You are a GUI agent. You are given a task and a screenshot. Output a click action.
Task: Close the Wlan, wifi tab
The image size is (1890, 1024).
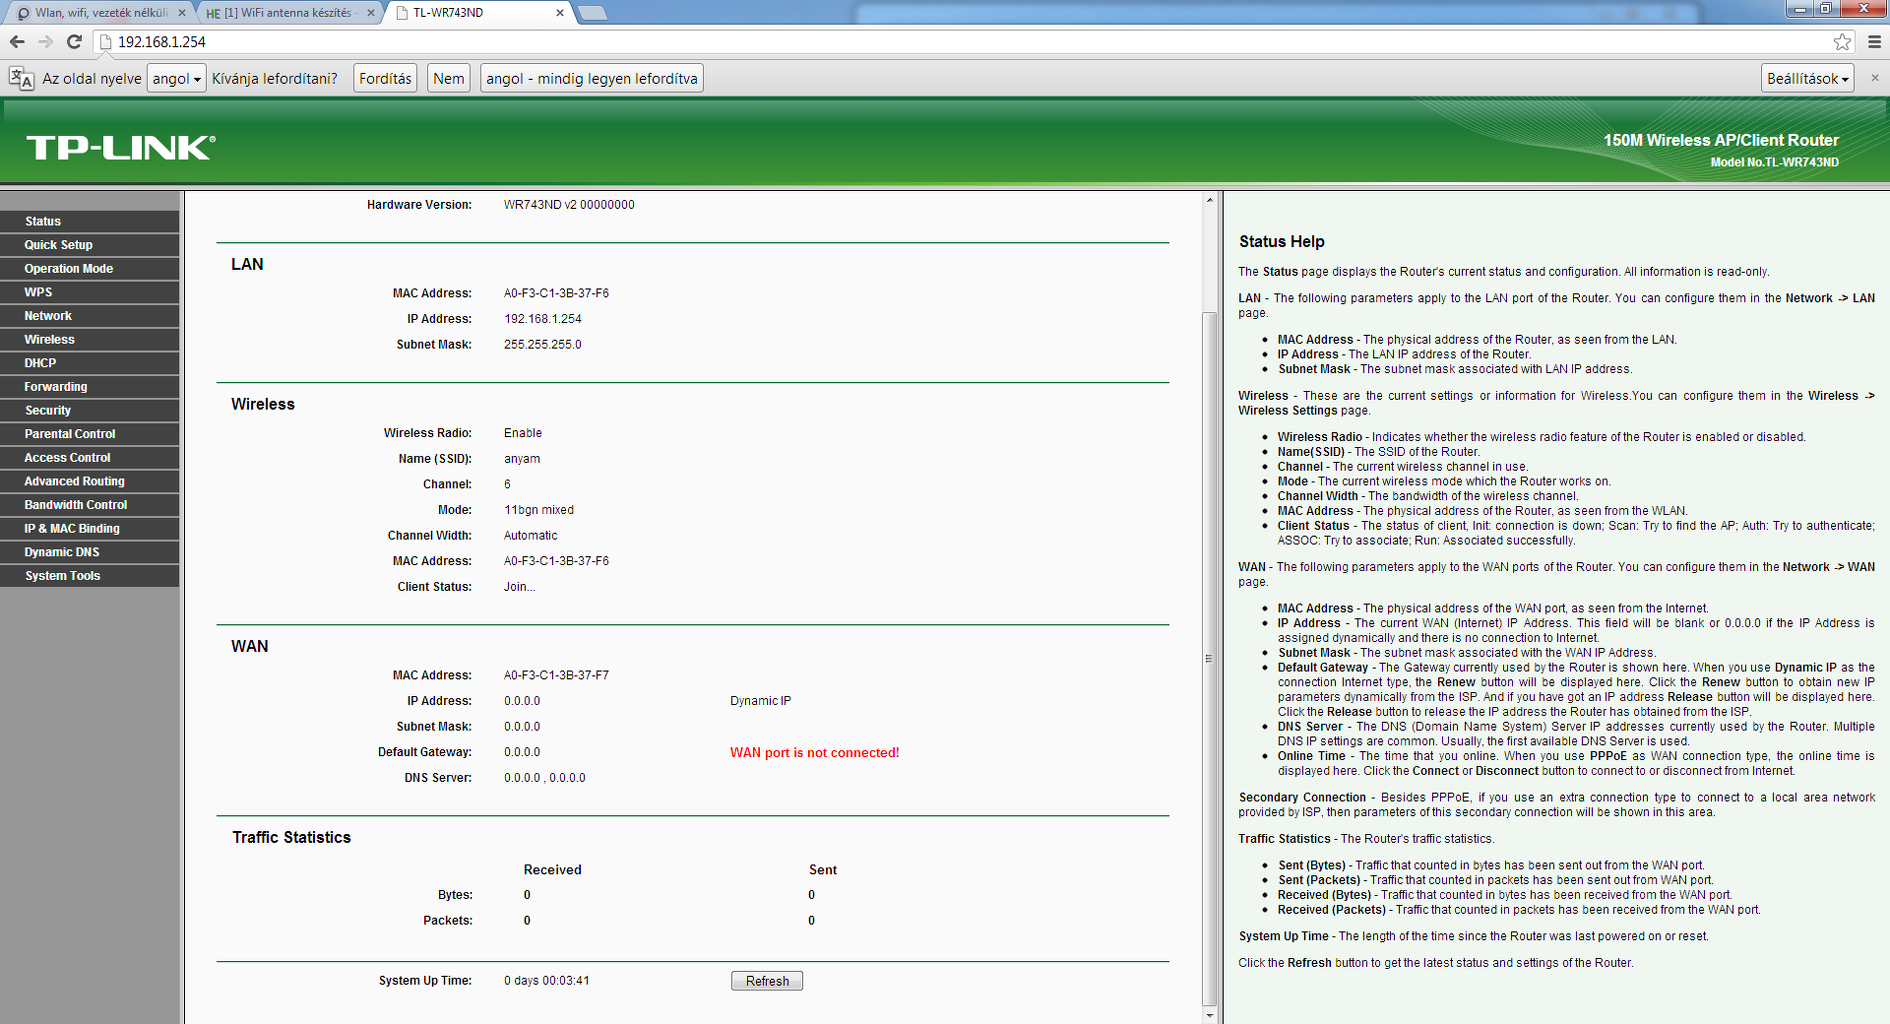point(182,13)
